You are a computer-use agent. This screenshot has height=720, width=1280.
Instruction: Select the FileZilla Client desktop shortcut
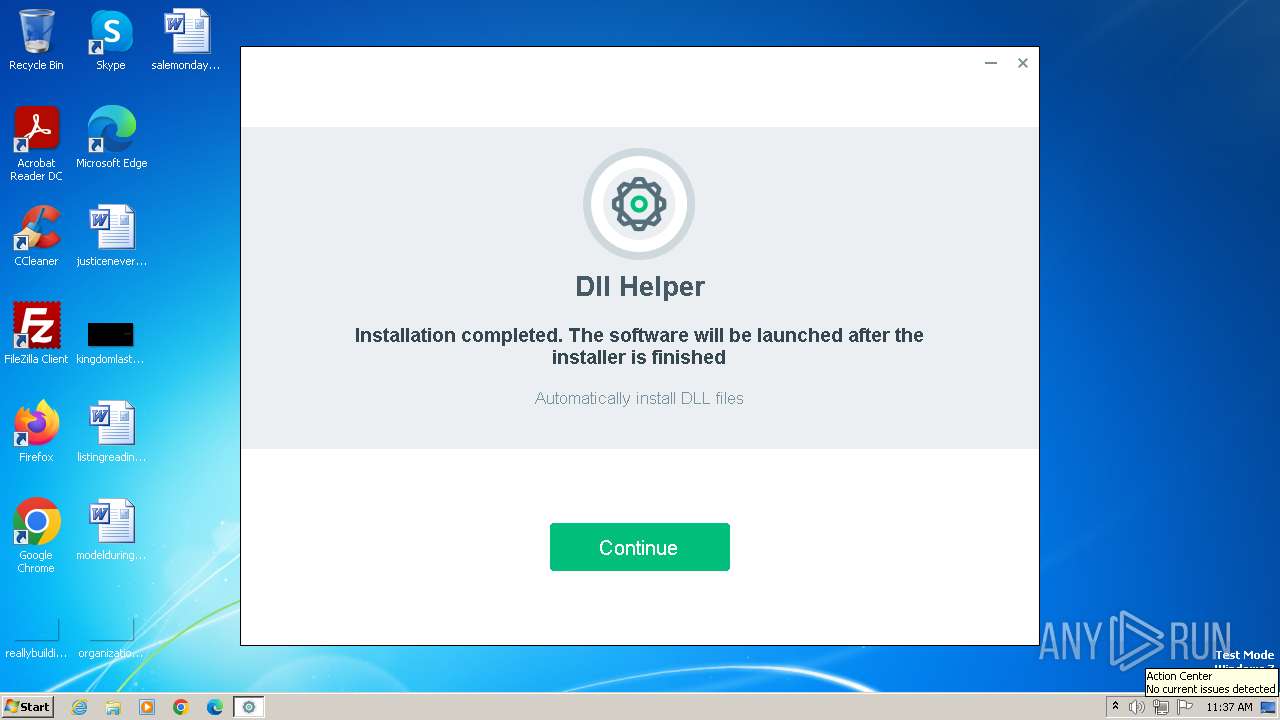(x=36, y=334)
